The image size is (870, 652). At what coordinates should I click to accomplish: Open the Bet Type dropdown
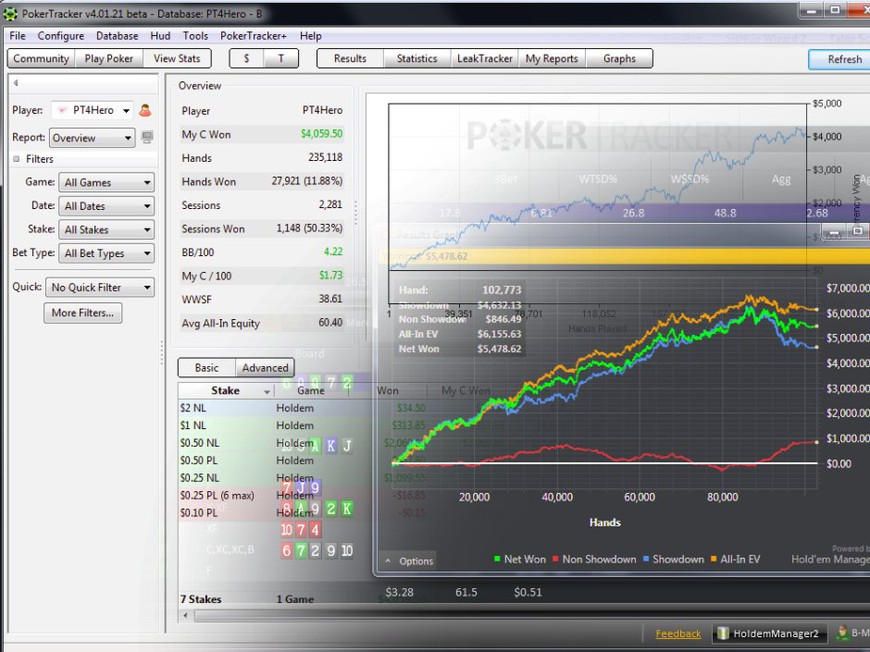[107, 254]
